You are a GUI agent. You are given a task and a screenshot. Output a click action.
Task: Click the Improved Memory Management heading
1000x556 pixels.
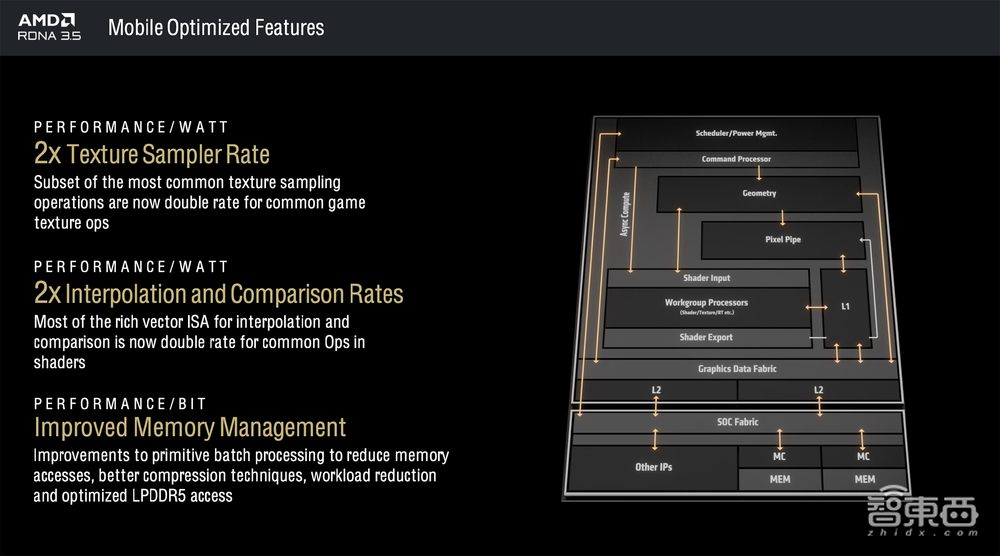[190, 428]
